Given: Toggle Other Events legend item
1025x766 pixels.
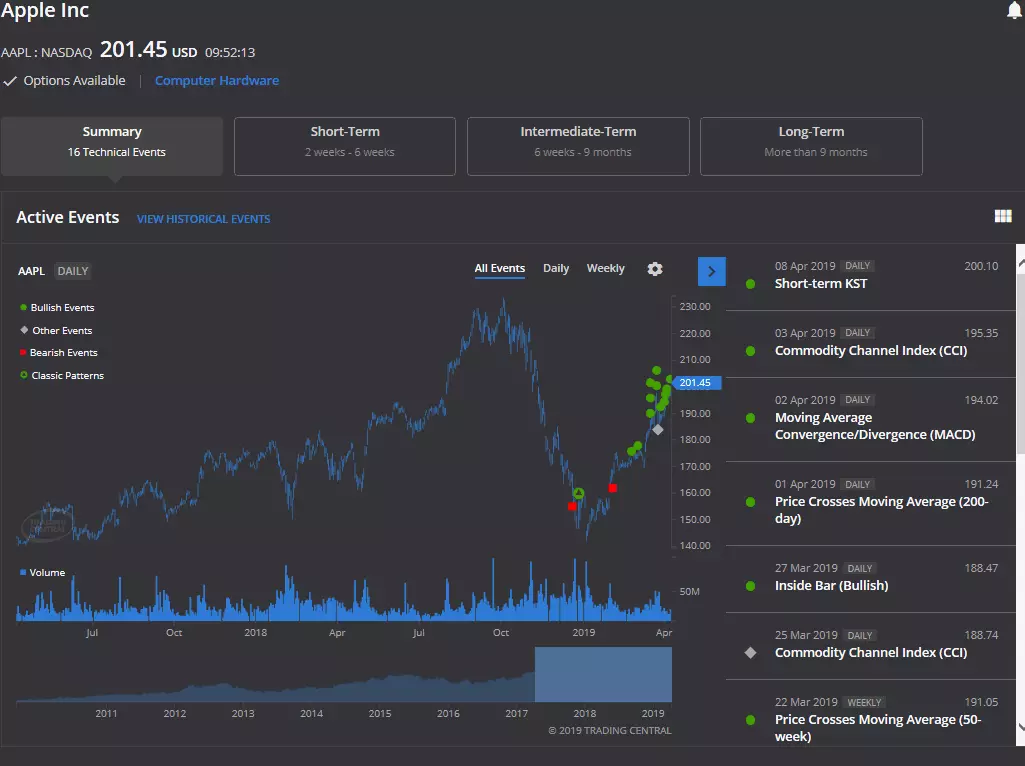Looking at the screenshot, I should pyautogui.click(x=56, y=330).
